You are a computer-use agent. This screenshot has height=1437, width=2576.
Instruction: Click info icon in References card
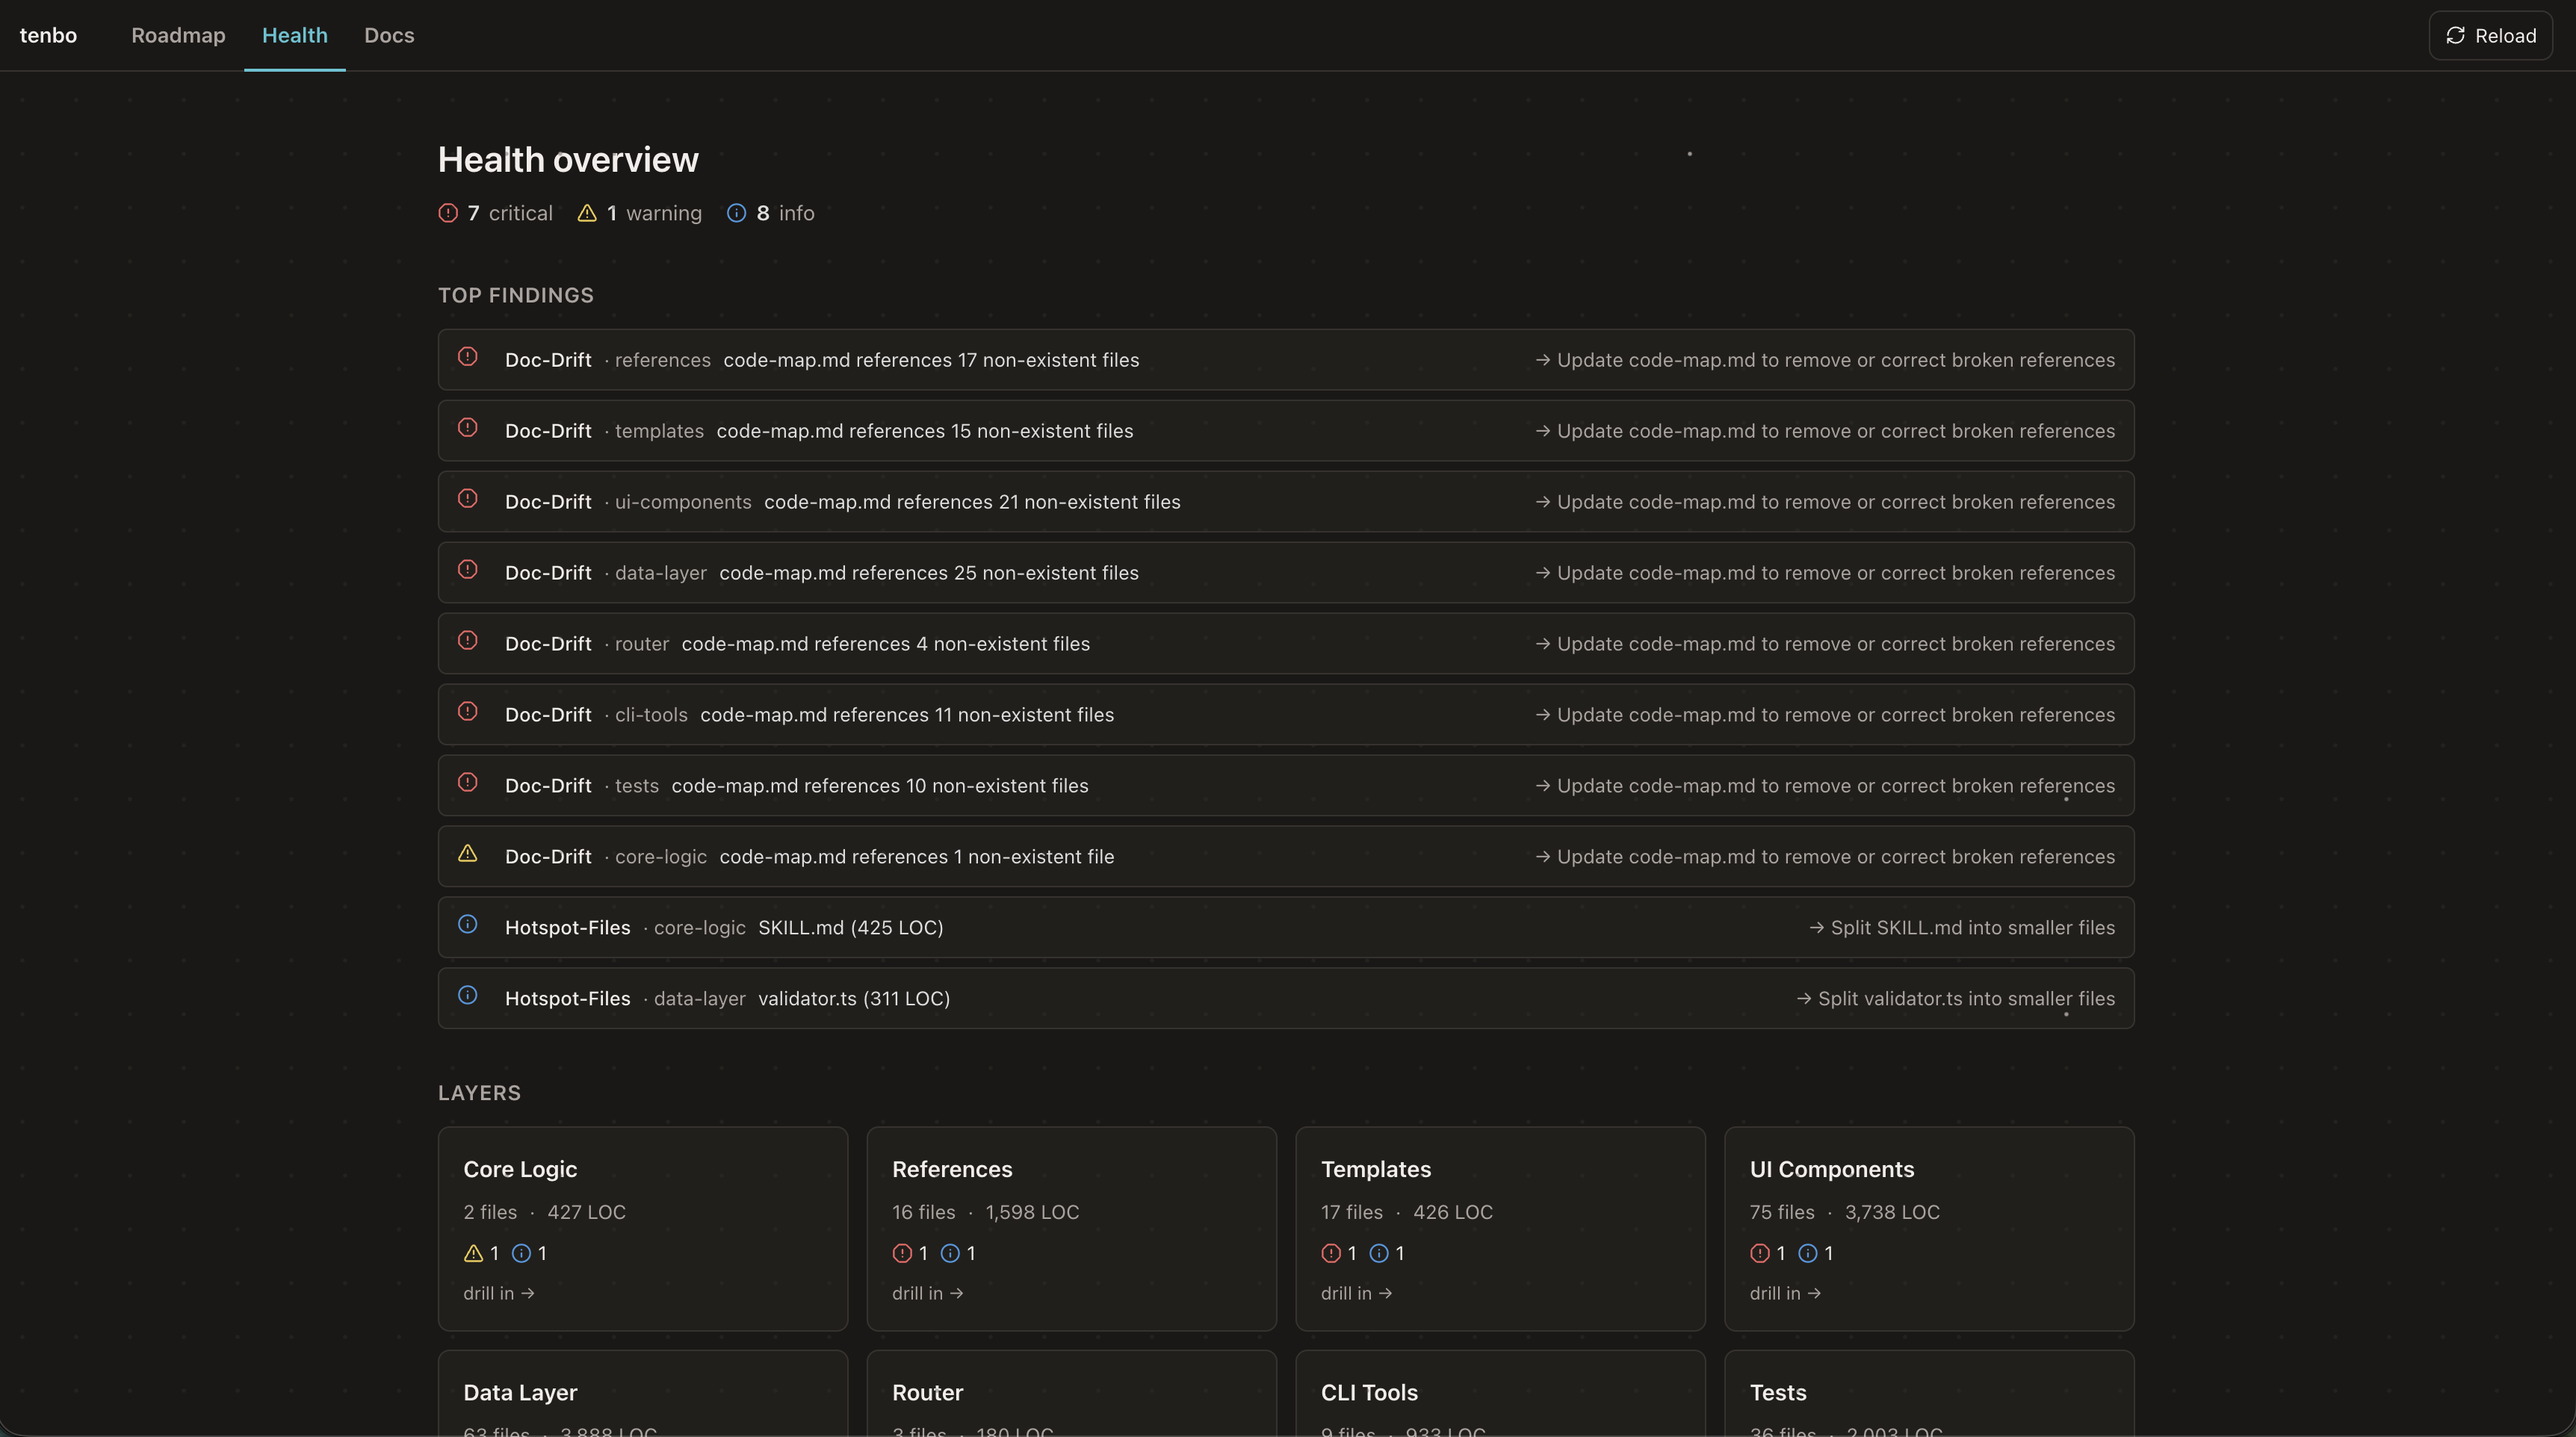coord(950,1254)
